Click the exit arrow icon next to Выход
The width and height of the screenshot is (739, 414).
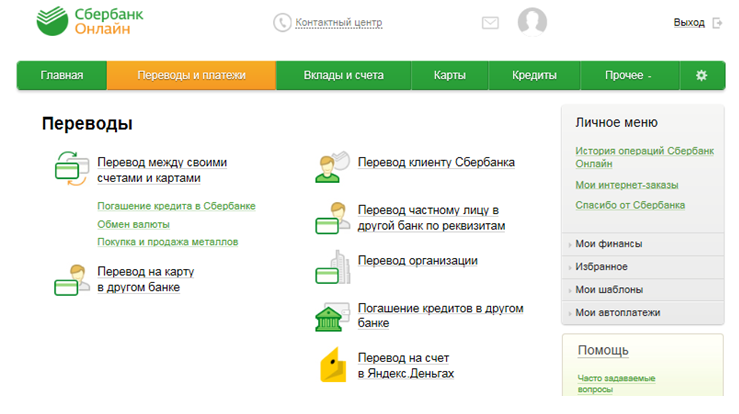(x=717, y=23)
